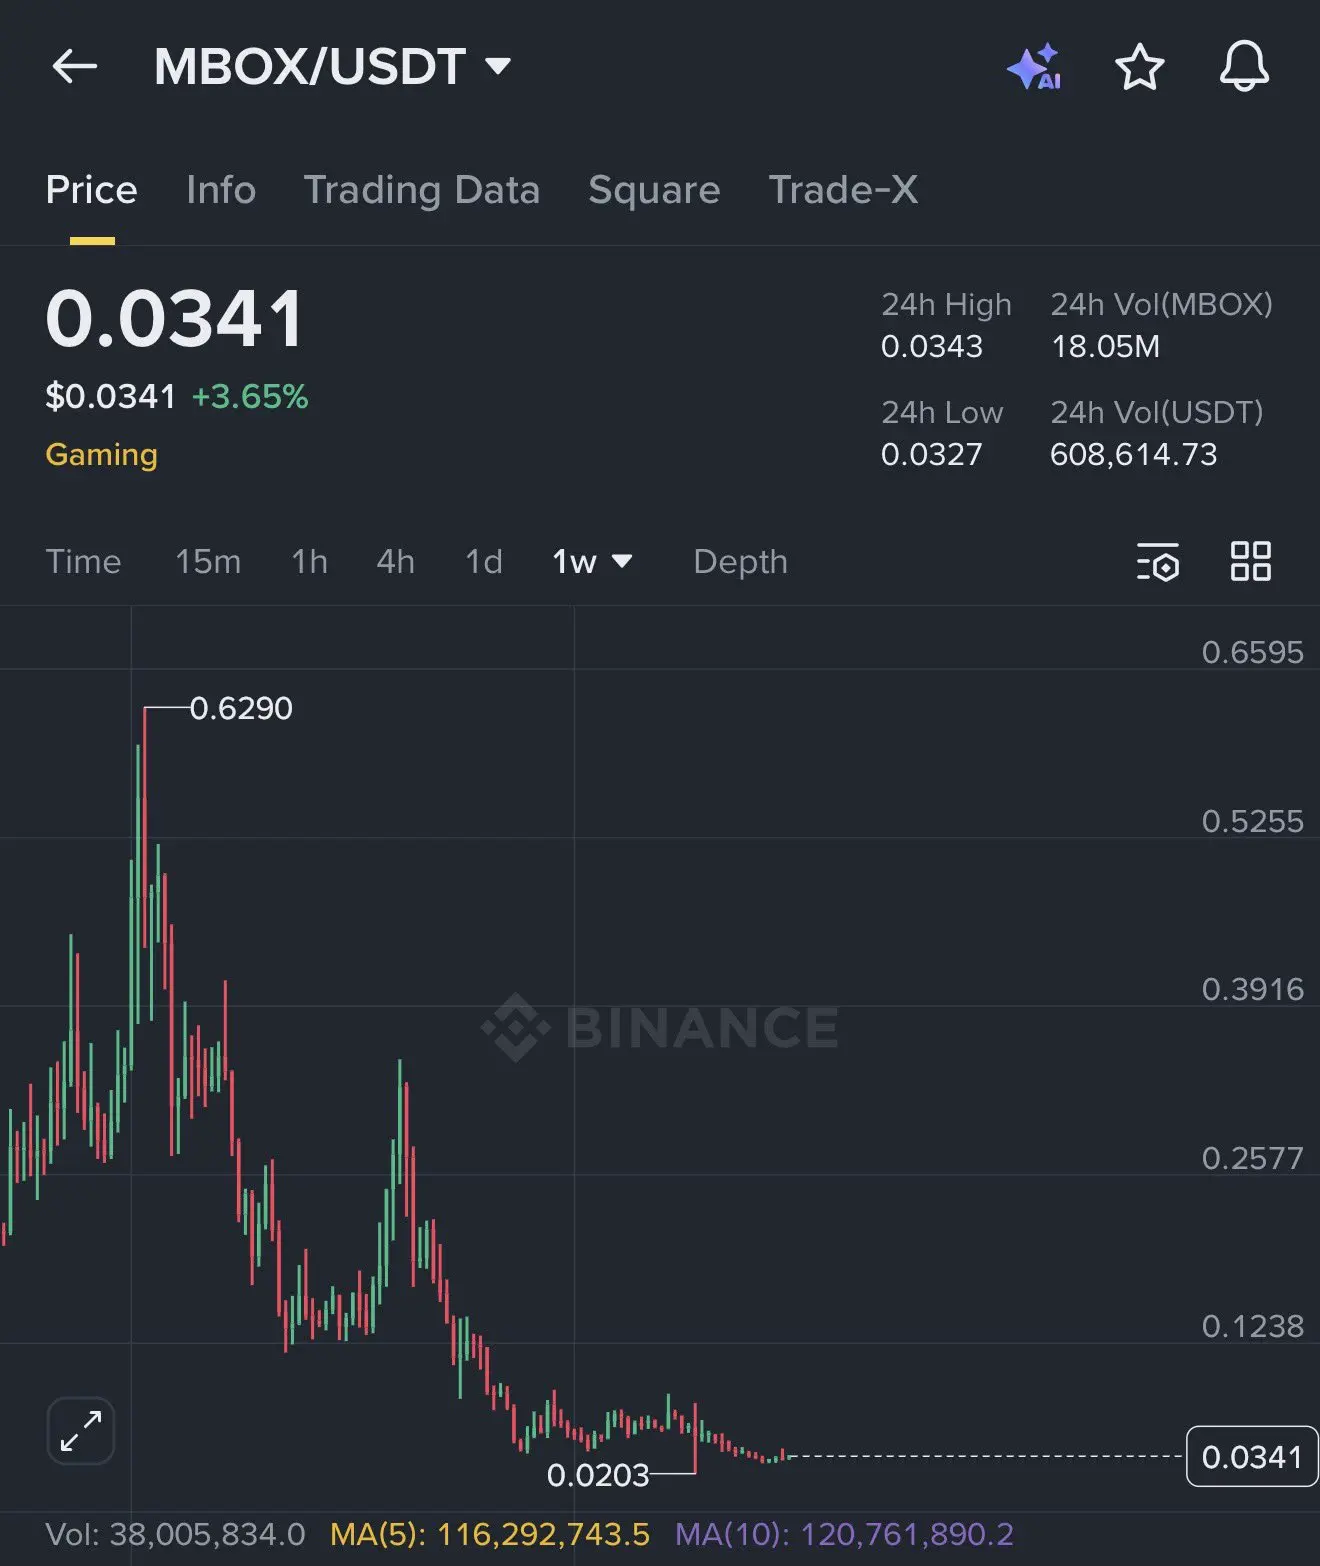Tap the MA(5) volume indicator value
The width and height of the screenshot is (1320, 1566).
[490, 1535]
